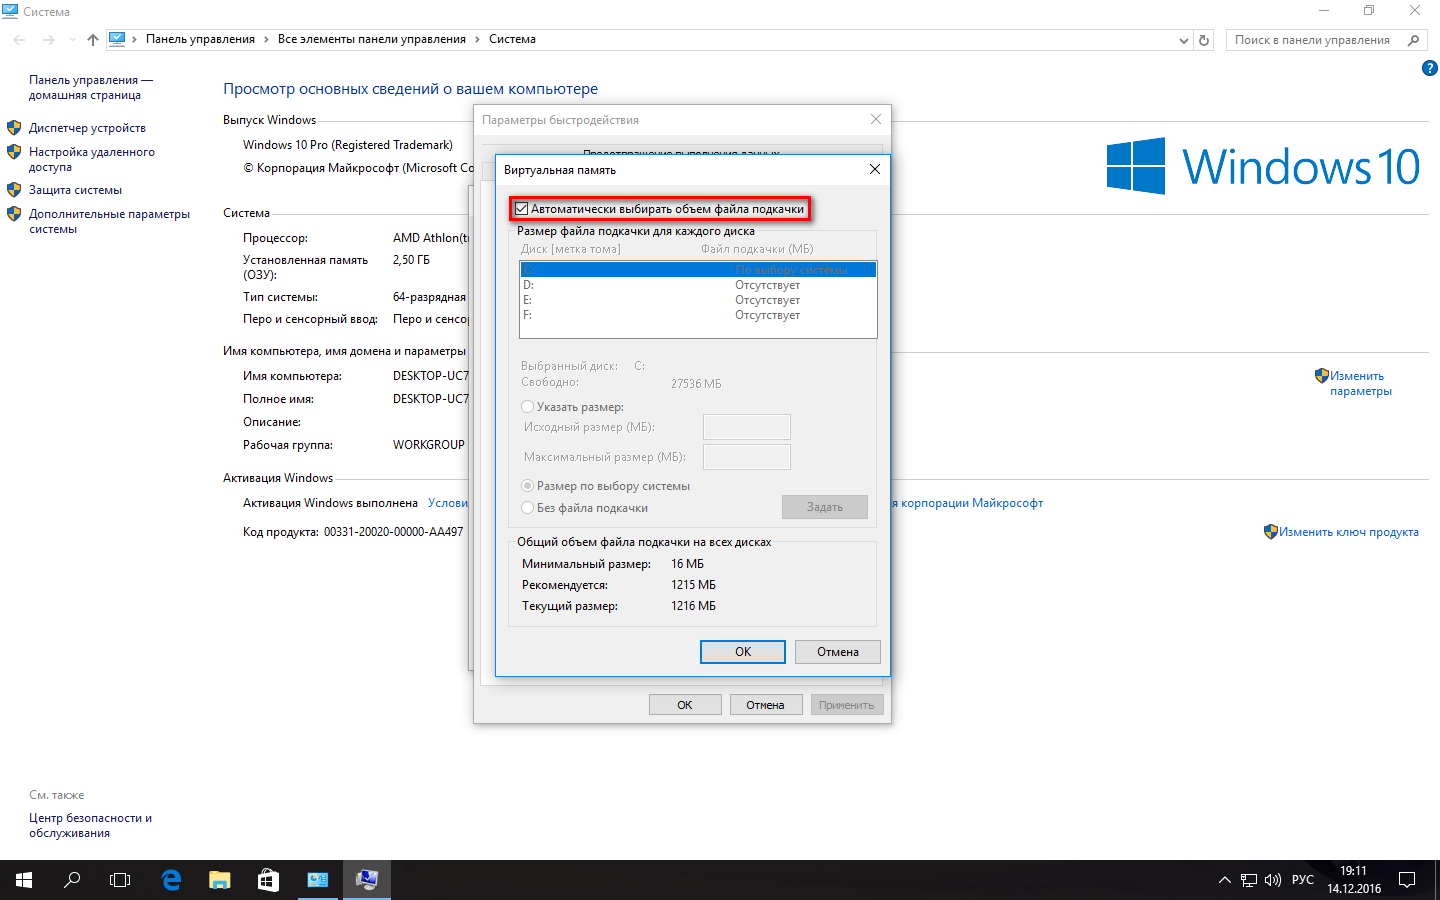The height and width of the screenshot is (900, 1440).
Task: Select Без файла подкачки radio button
Action: [x=528, y=508]
